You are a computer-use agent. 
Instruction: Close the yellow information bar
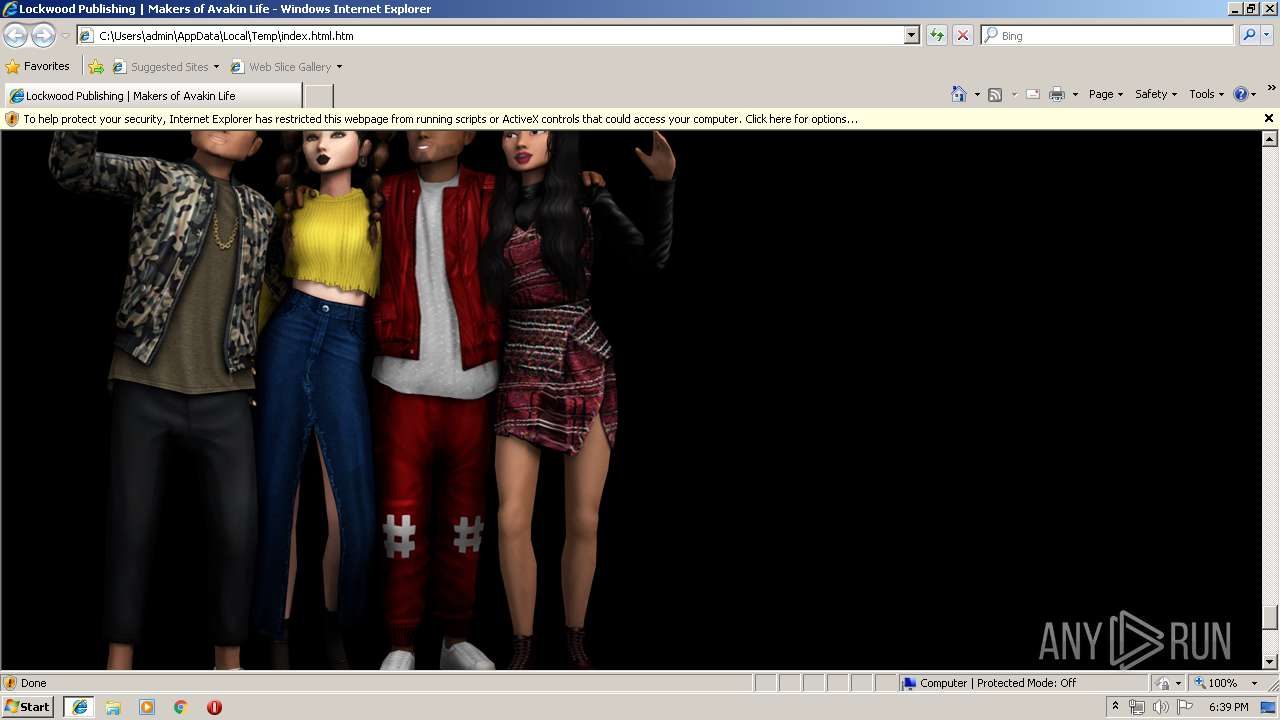pos(1269,118)
